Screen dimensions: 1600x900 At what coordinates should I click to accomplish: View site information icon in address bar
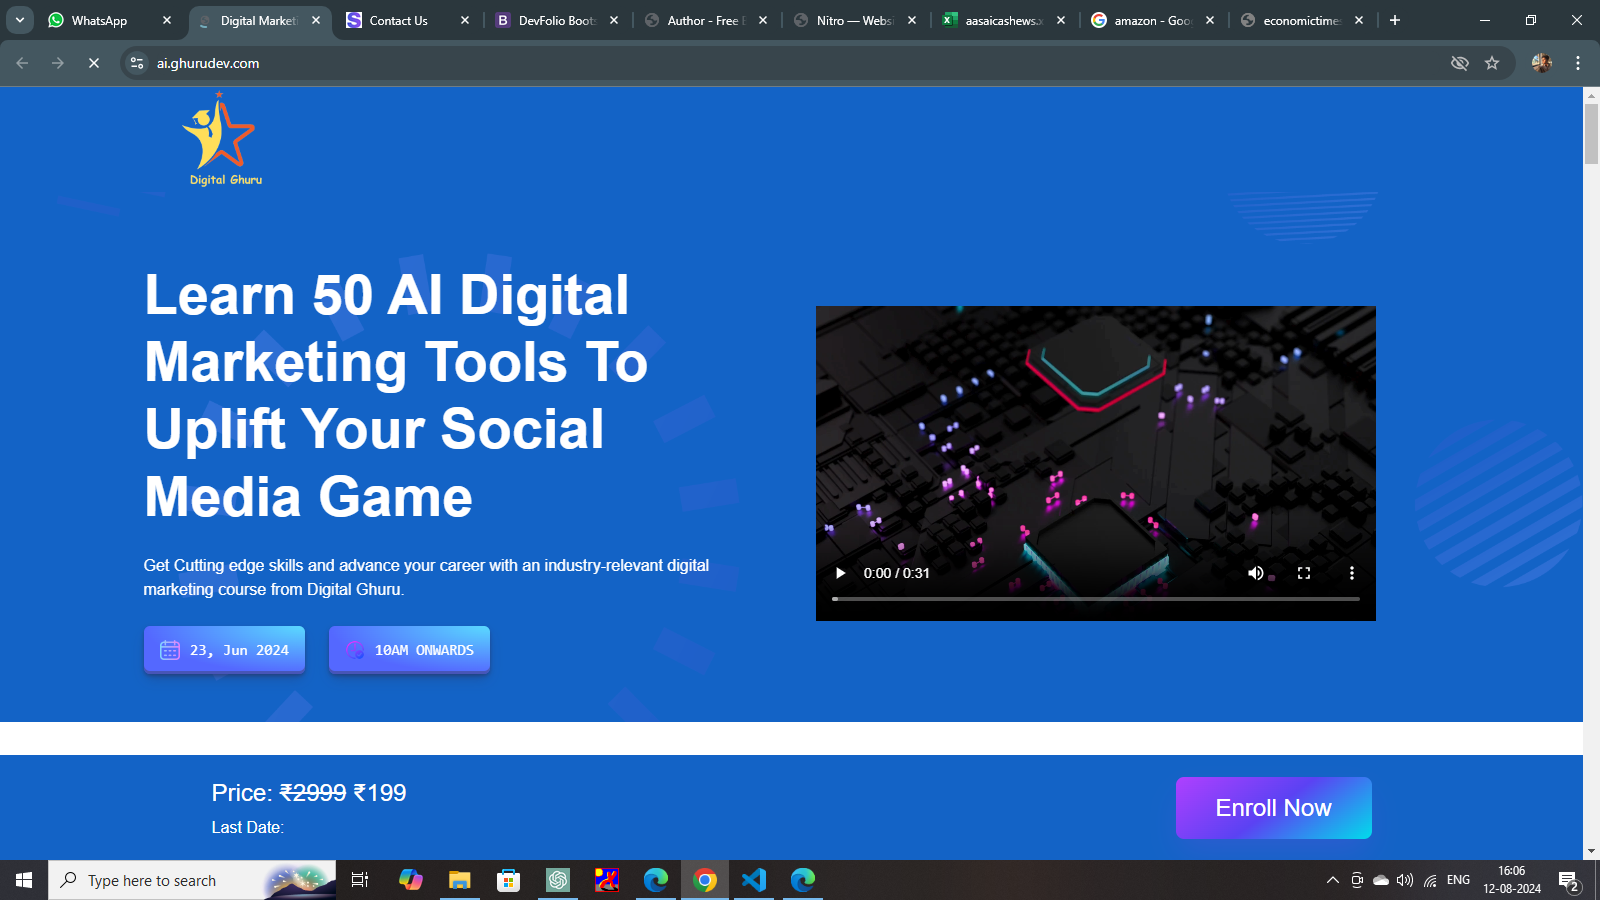pyautogui.click(x=137, y=63)
